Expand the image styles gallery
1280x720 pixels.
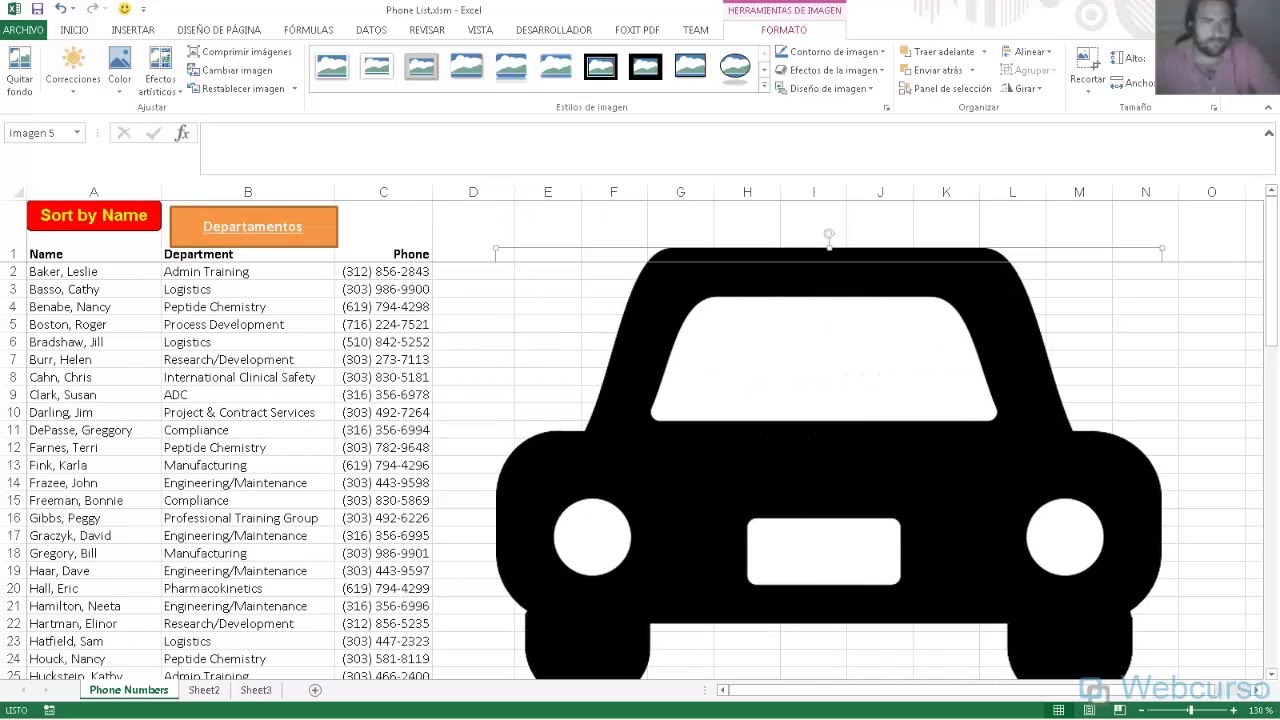(764, 87)
